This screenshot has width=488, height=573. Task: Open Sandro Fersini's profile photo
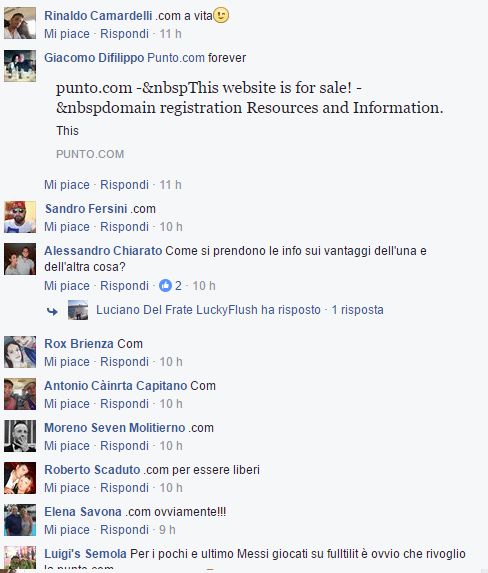coord(20,217)
